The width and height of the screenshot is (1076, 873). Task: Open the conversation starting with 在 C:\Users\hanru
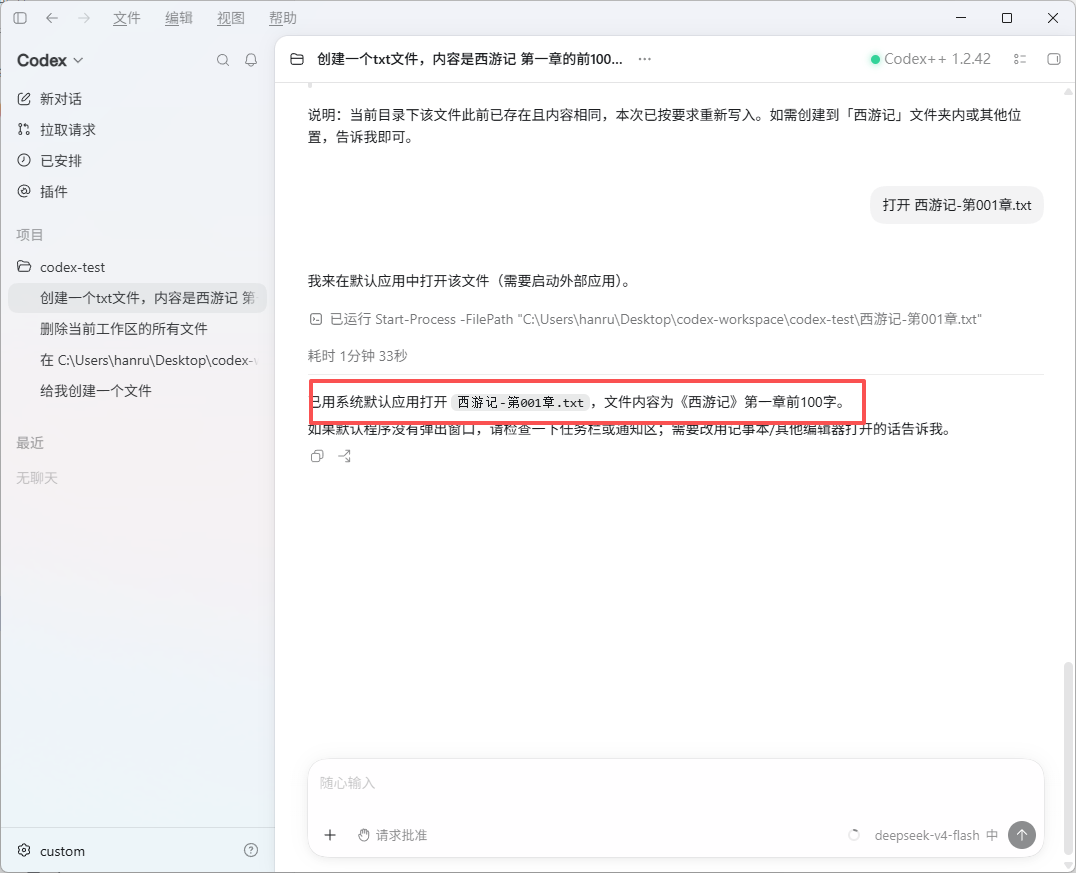pos(137,360)
